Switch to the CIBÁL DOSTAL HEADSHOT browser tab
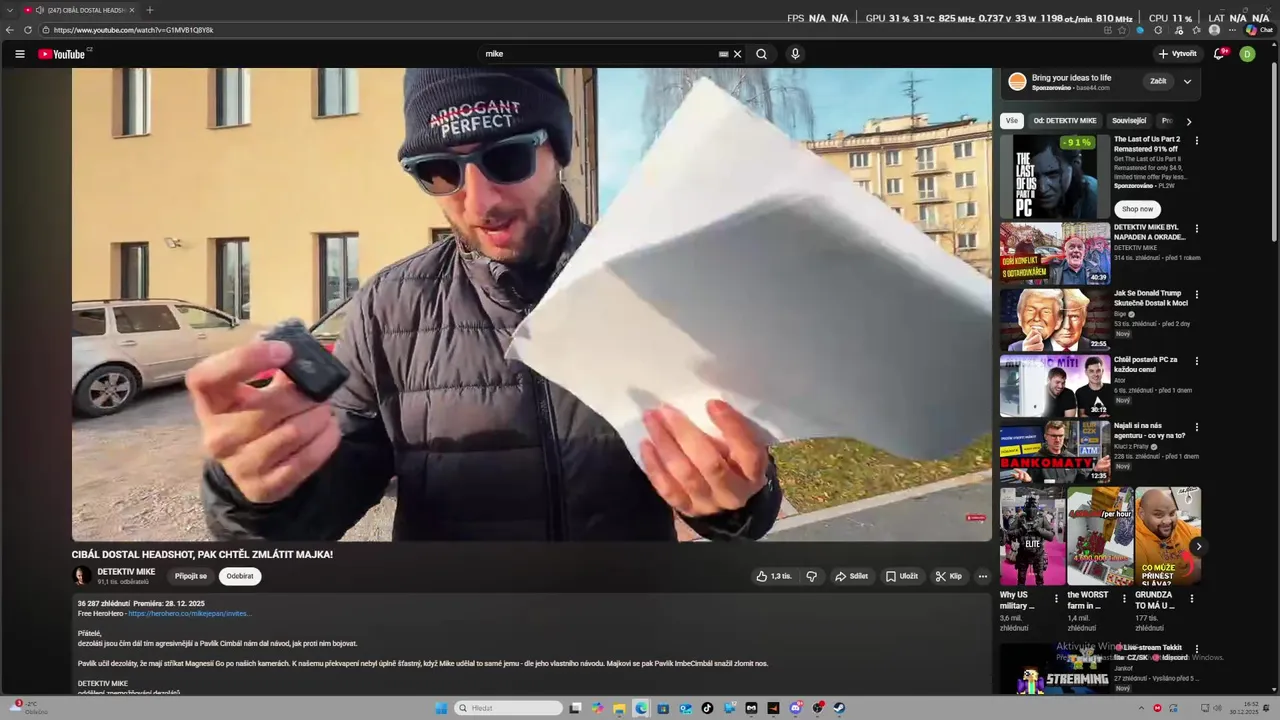 [x=78, y=10]
